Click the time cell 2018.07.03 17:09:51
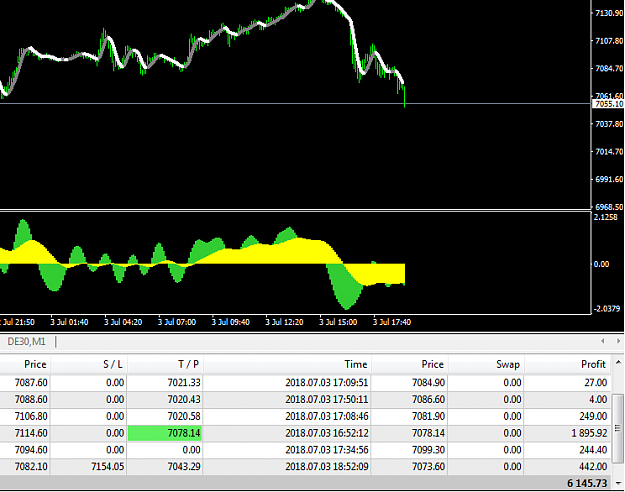Image resolution: width=625 pixels, height=492 pixels. (327, 383)
